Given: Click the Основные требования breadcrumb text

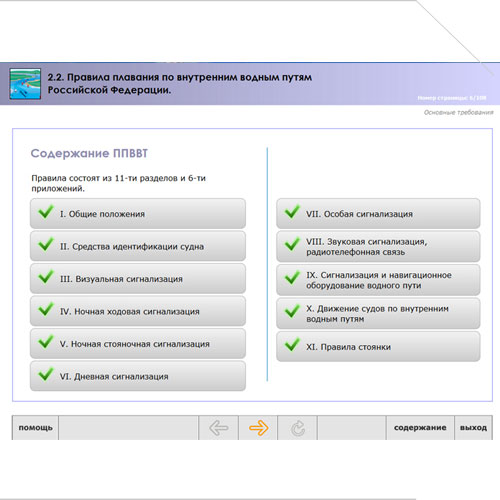Looking at the screenshot, I should tap(458, 112).
